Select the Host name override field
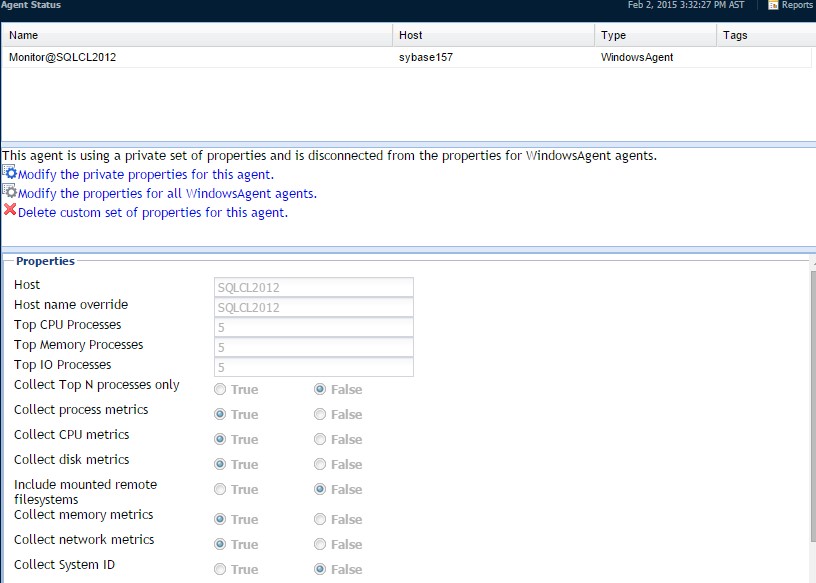This screenshot has height=583, width=816. tap(313, 307)
